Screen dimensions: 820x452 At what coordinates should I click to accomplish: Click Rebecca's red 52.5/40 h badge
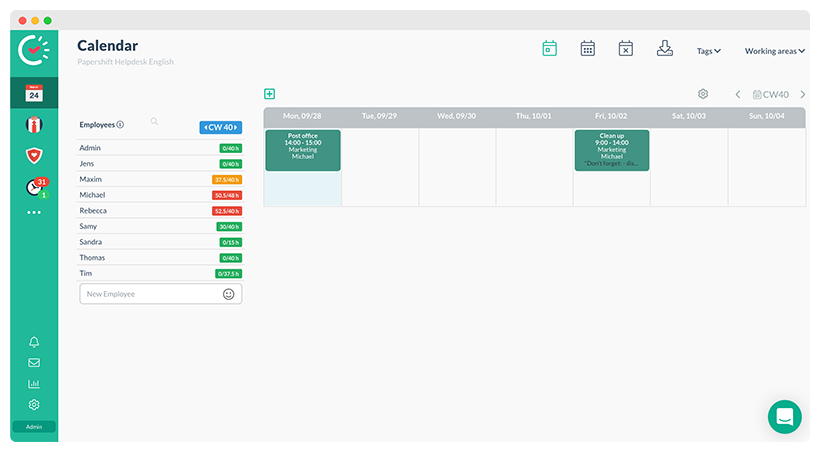click(227, 211)
